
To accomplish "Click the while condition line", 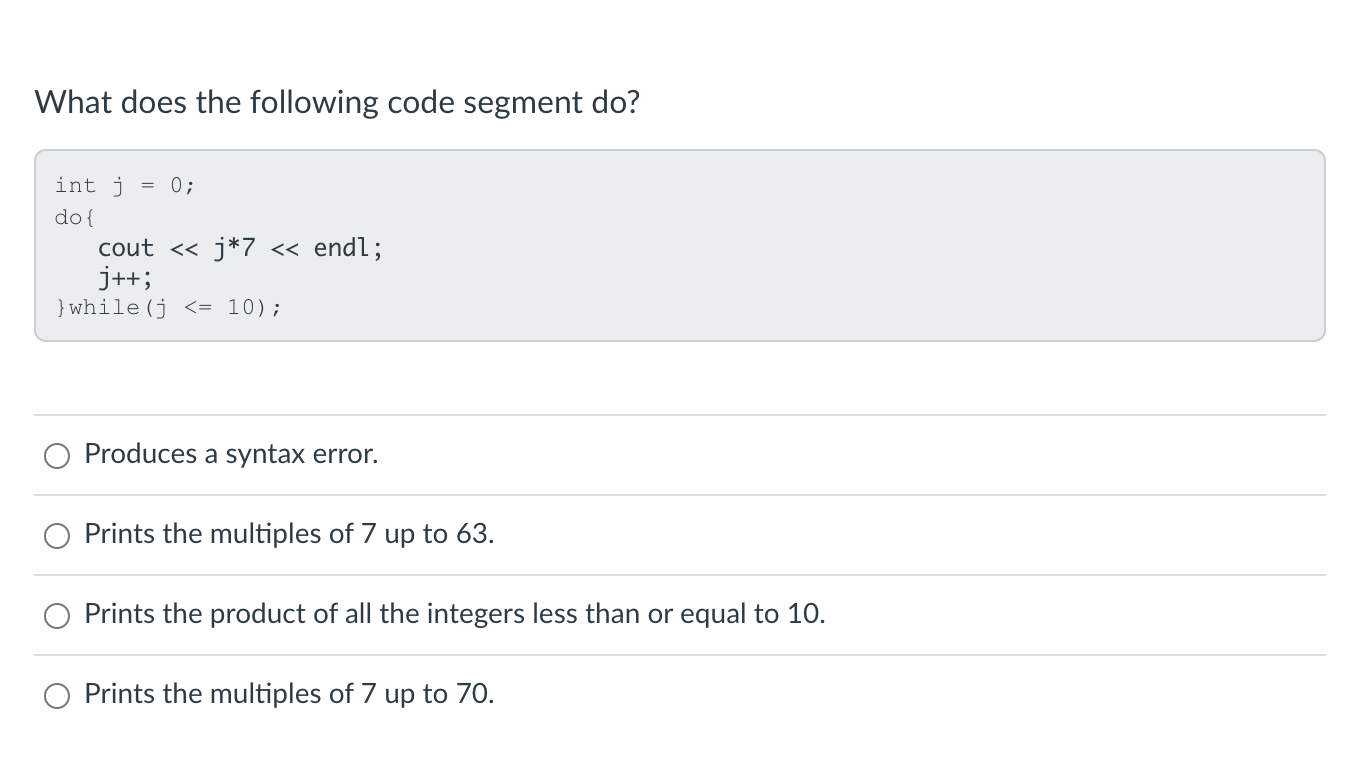I will (x=168, y=307).
